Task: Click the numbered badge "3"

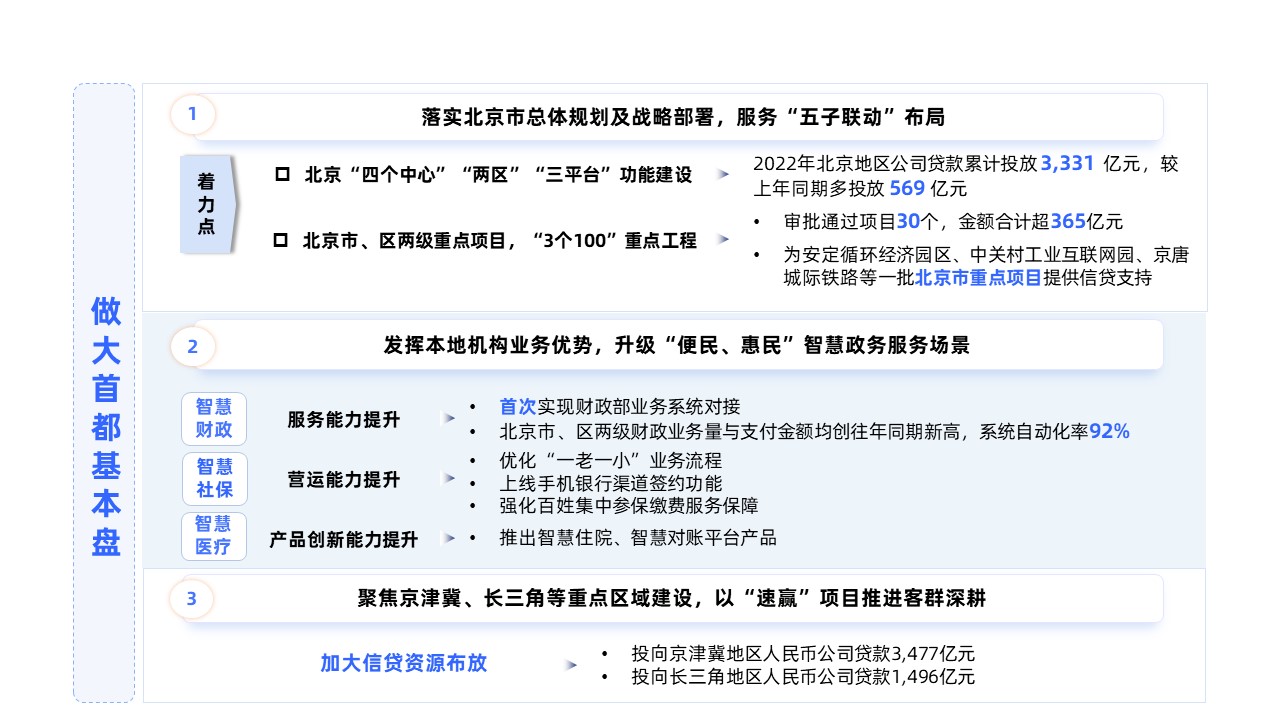Action: [x=192, y=599]
